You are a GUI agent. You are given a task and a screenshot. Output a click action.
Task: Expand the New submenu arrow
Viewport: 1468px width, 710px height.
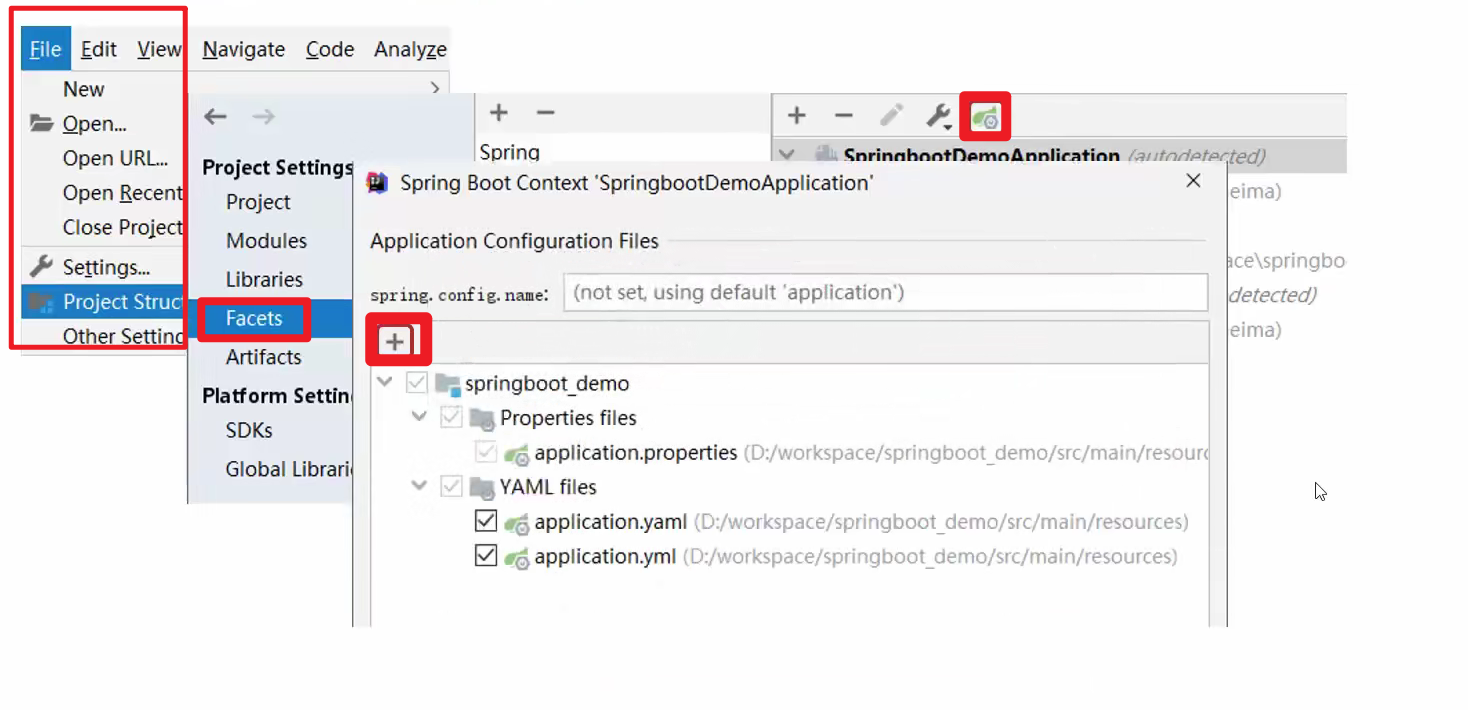point(435,89)
